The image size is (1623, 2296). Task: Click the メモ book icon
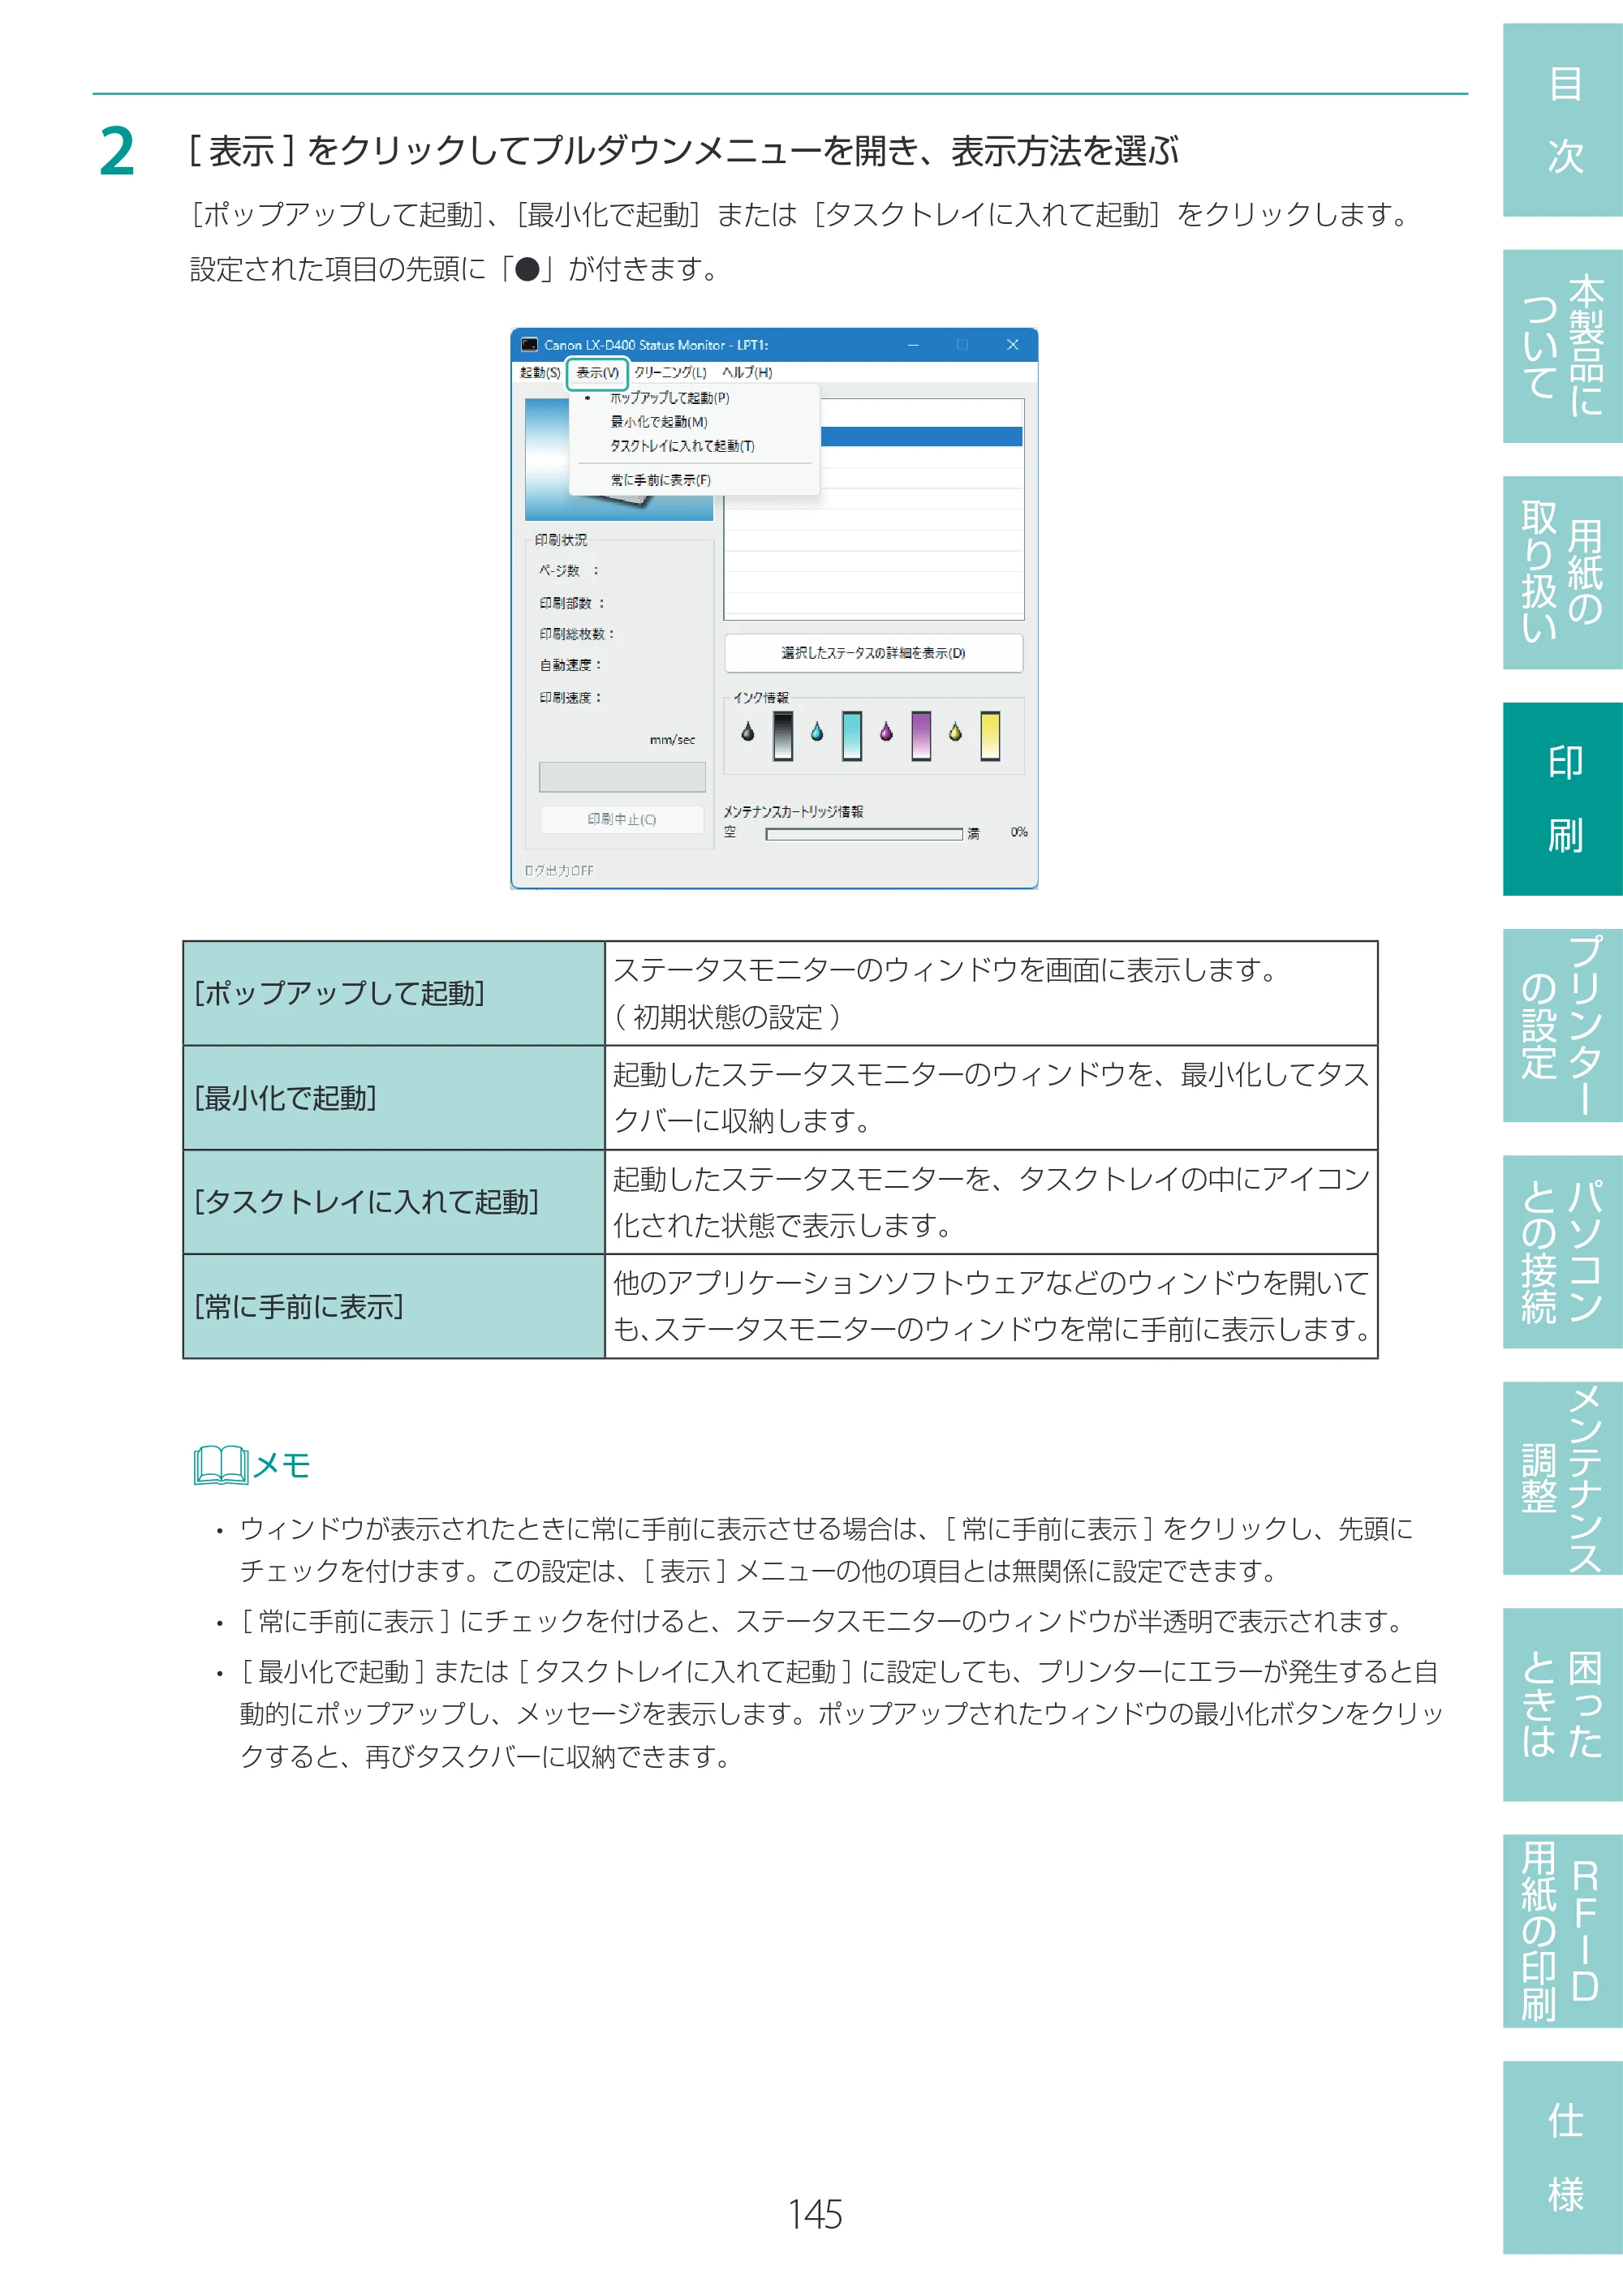click(221, 1465)
